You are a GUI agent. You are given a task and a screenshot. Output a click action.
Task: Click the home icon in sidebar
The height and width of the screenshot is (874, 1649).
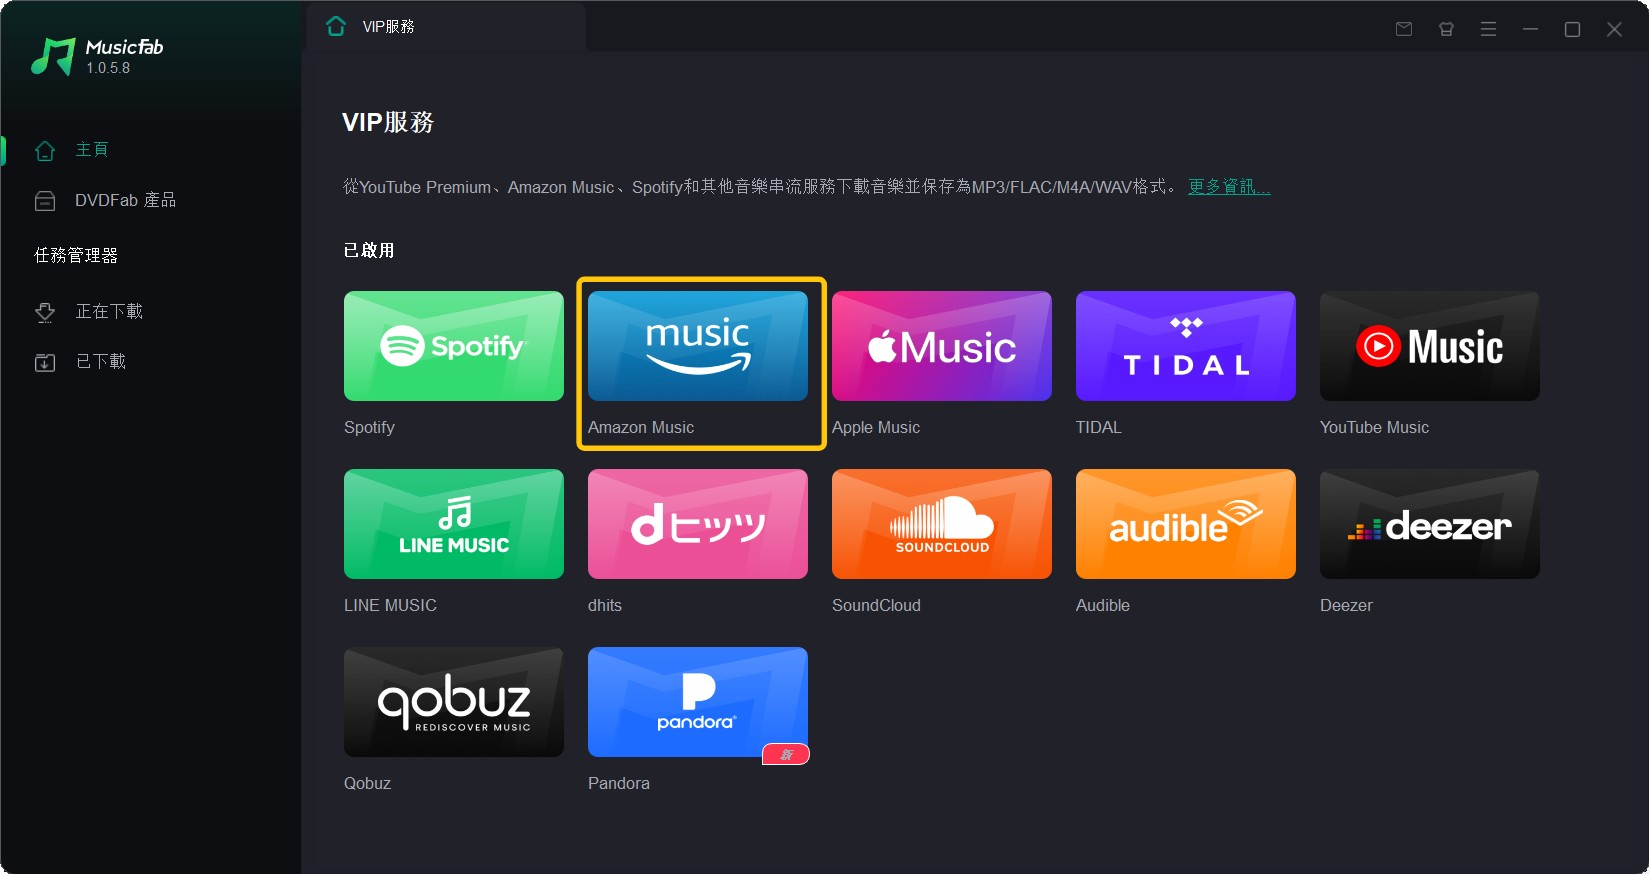tap(45, 150)
